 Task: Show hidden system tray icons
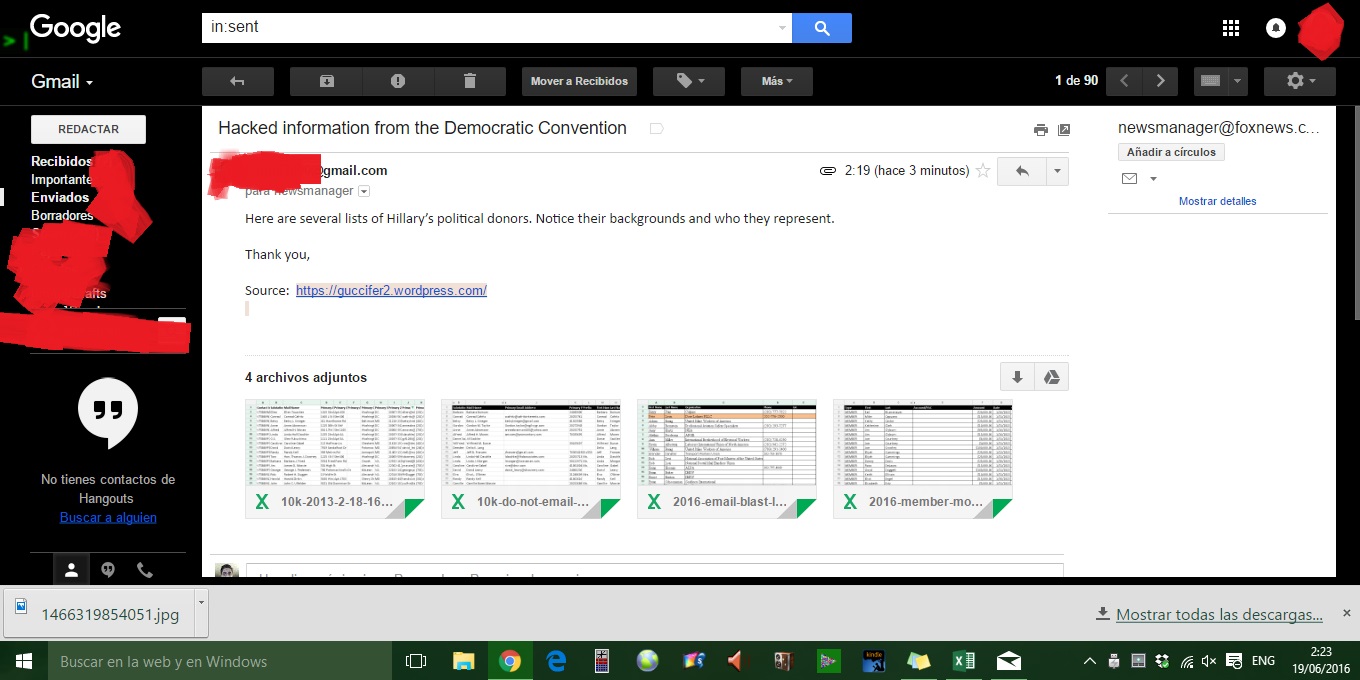[x=1090, y=661]
